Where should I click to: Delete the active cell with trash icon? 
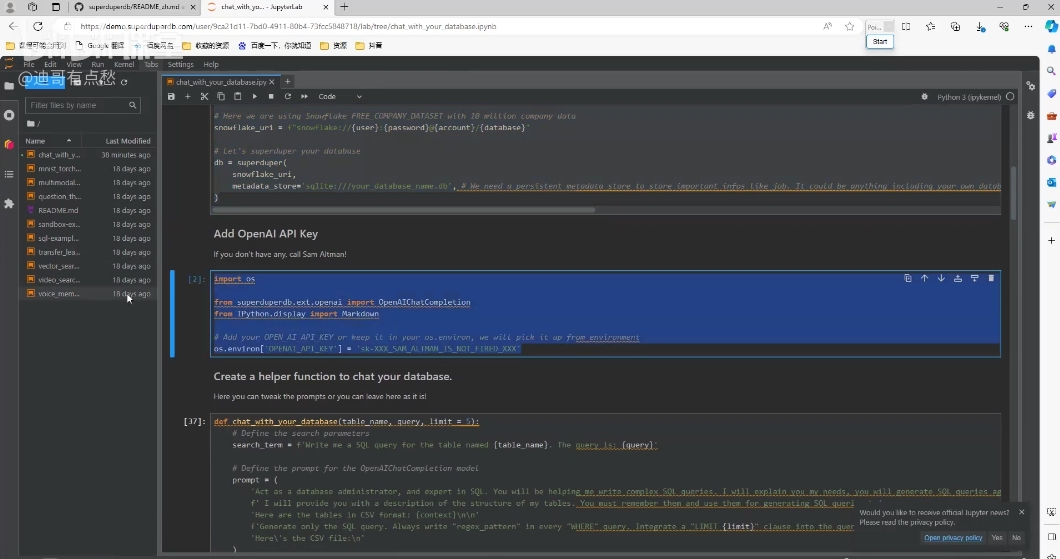[x=991, y=278]
